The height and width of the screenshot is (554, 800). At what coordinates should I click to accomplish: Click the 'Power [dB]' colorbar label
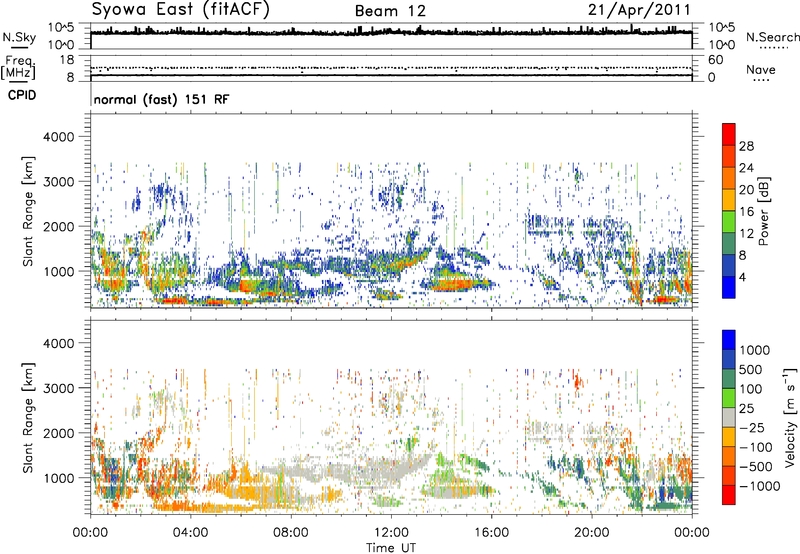pyautogui.click(x=763, y=211)
